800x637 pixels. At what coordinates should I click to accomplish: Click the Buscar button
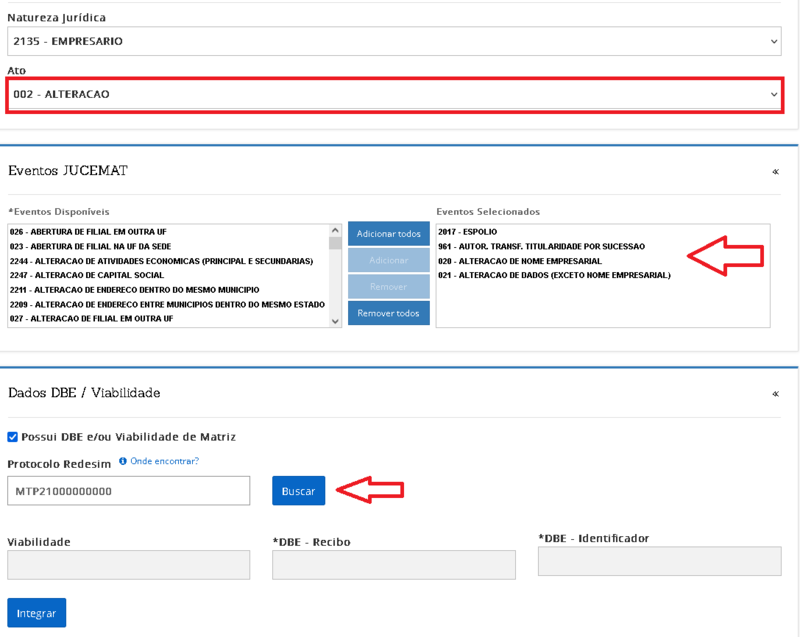click(x=298, y=491)
